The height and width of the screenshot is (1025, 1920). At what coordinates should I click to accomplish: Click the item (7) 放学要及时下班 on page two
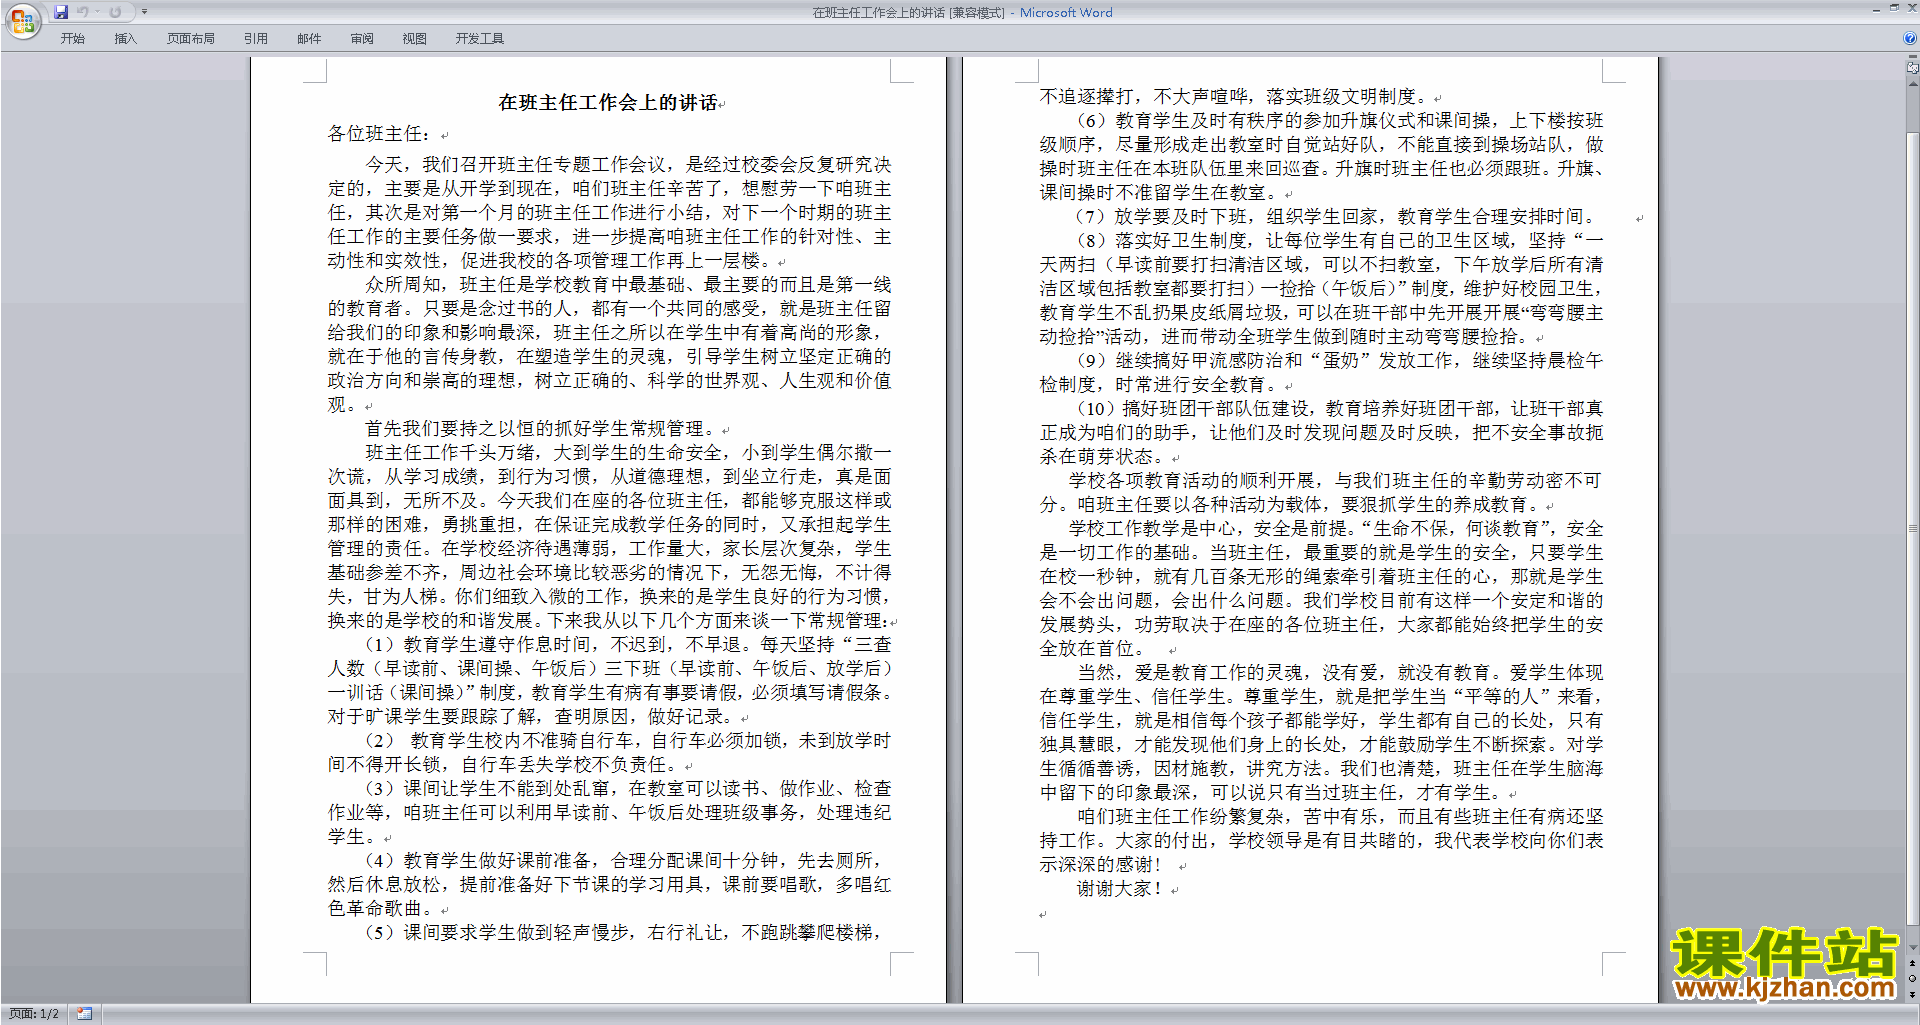1336,217
